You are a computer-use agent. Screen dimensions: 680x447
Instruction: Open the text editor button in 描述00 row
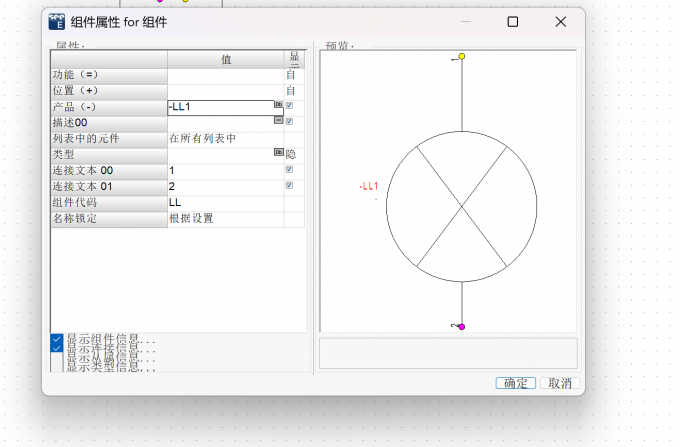click(278, 120)
